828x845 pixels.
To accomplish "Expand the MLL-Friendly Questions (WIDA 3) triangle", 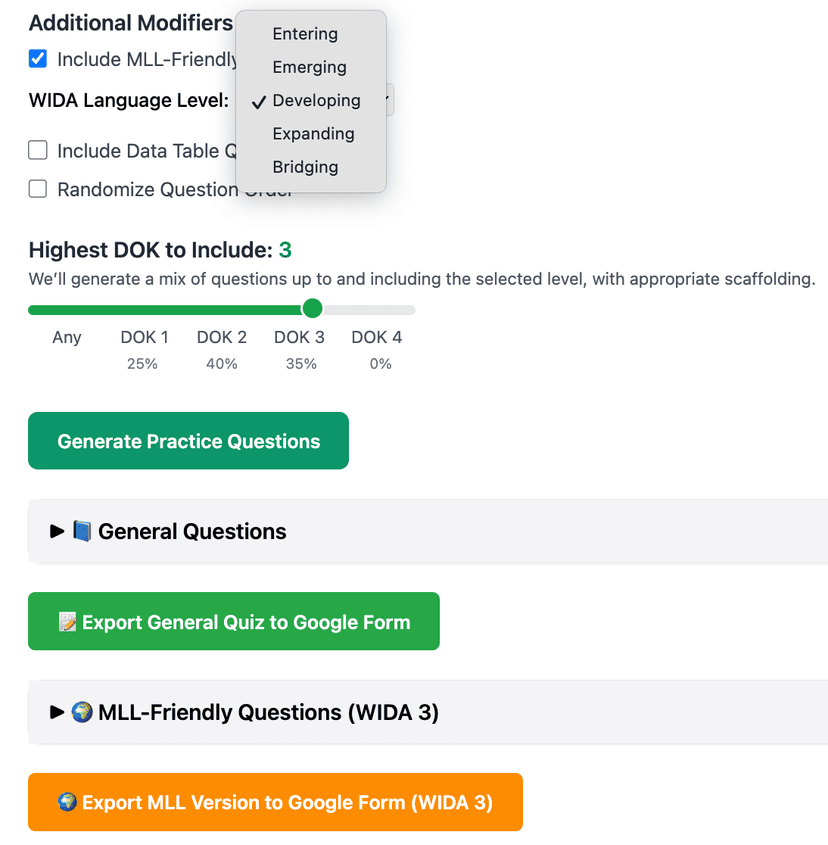I will (57, 713).
